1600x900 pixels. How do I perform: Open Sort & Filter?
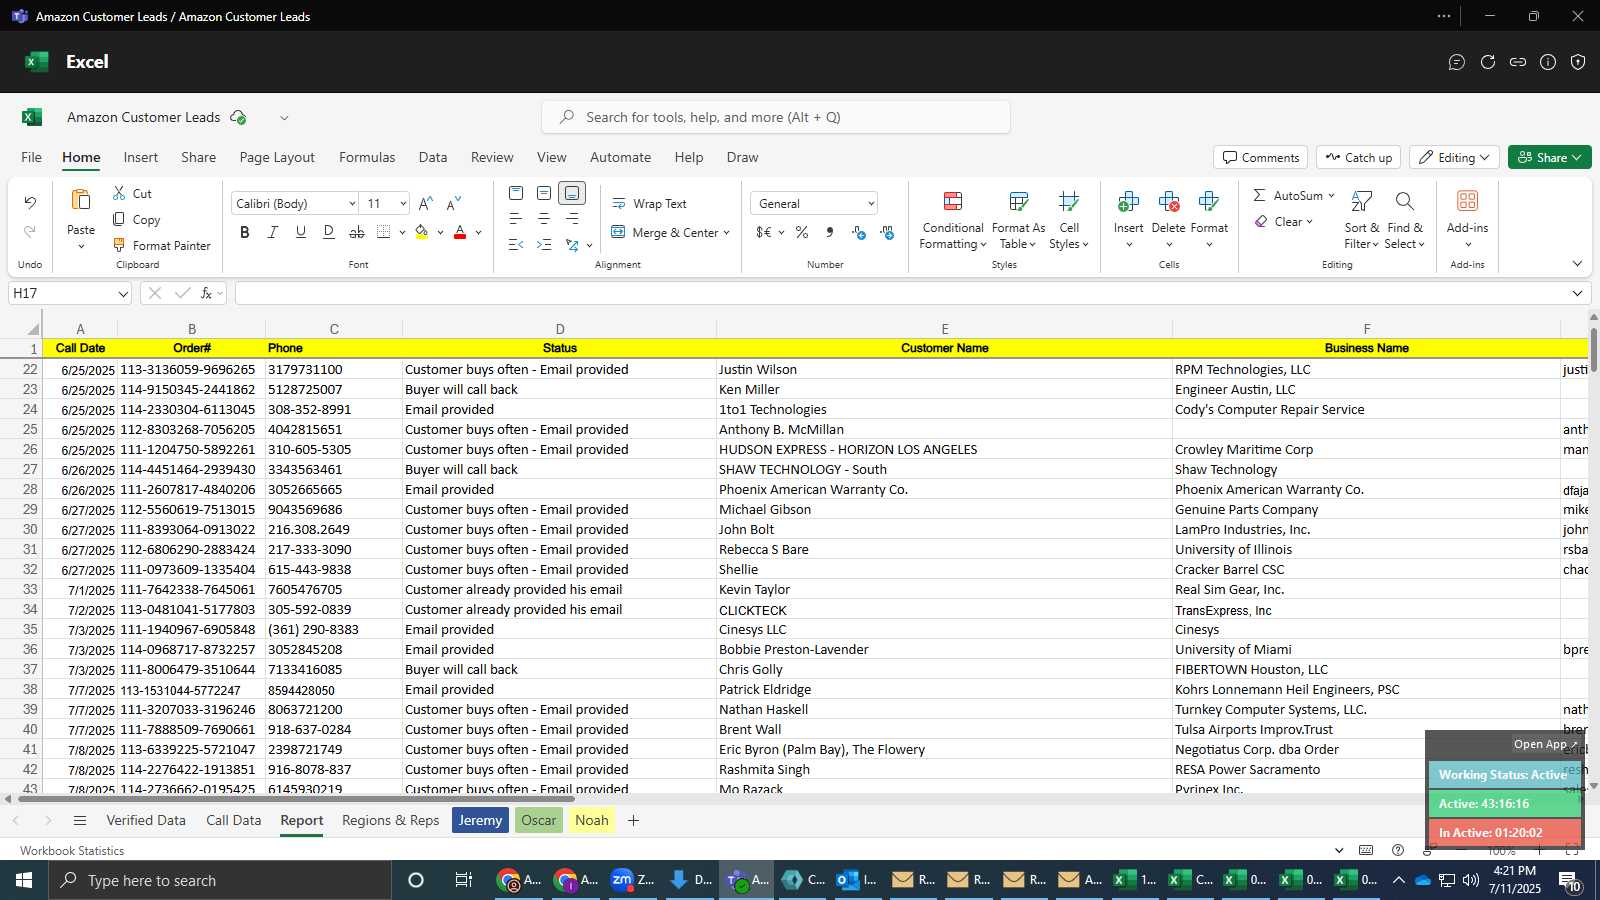[1362, 220]
